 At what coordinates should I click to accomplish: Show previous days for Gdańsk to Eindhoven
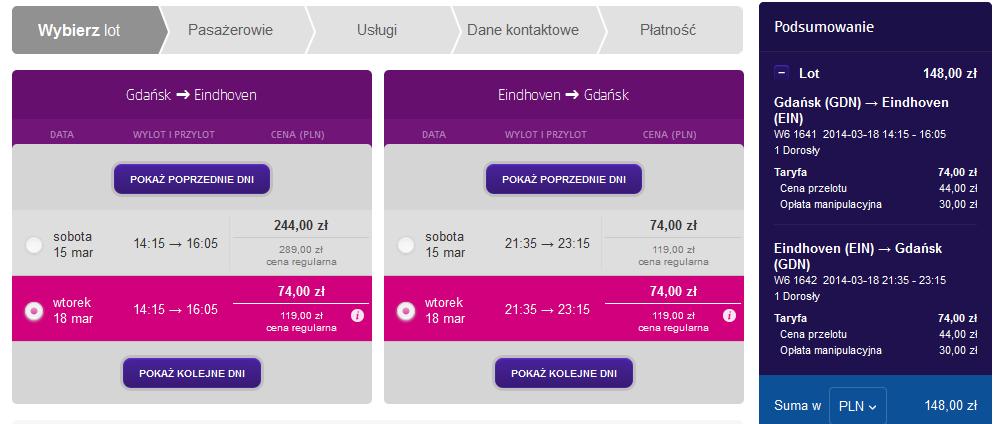tap(192, 179)
